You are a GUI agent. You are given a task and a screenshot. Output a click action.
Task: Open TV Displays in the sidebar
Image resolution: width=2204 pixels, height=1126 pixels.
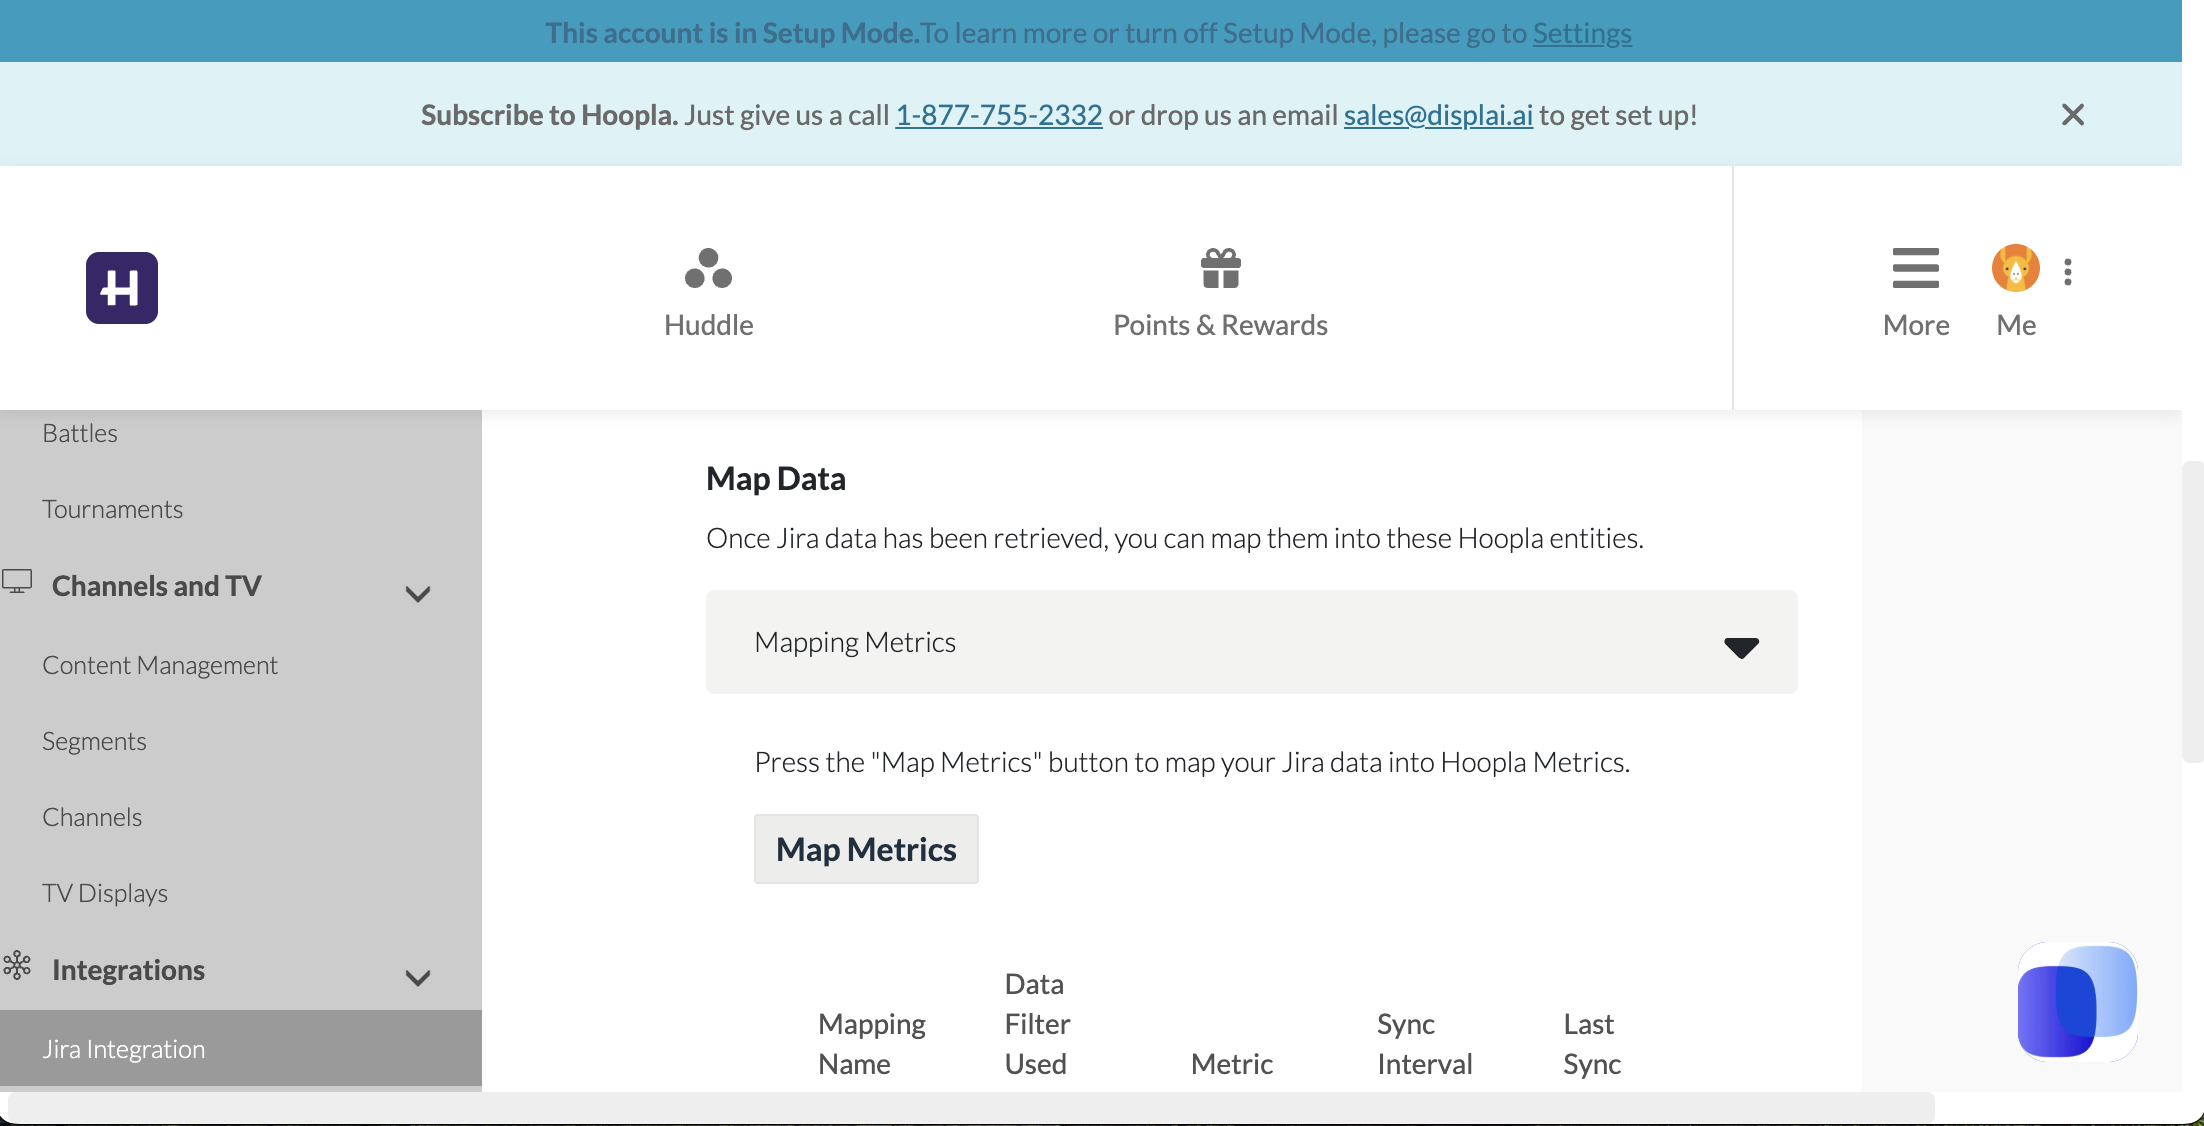click(105, 893)
